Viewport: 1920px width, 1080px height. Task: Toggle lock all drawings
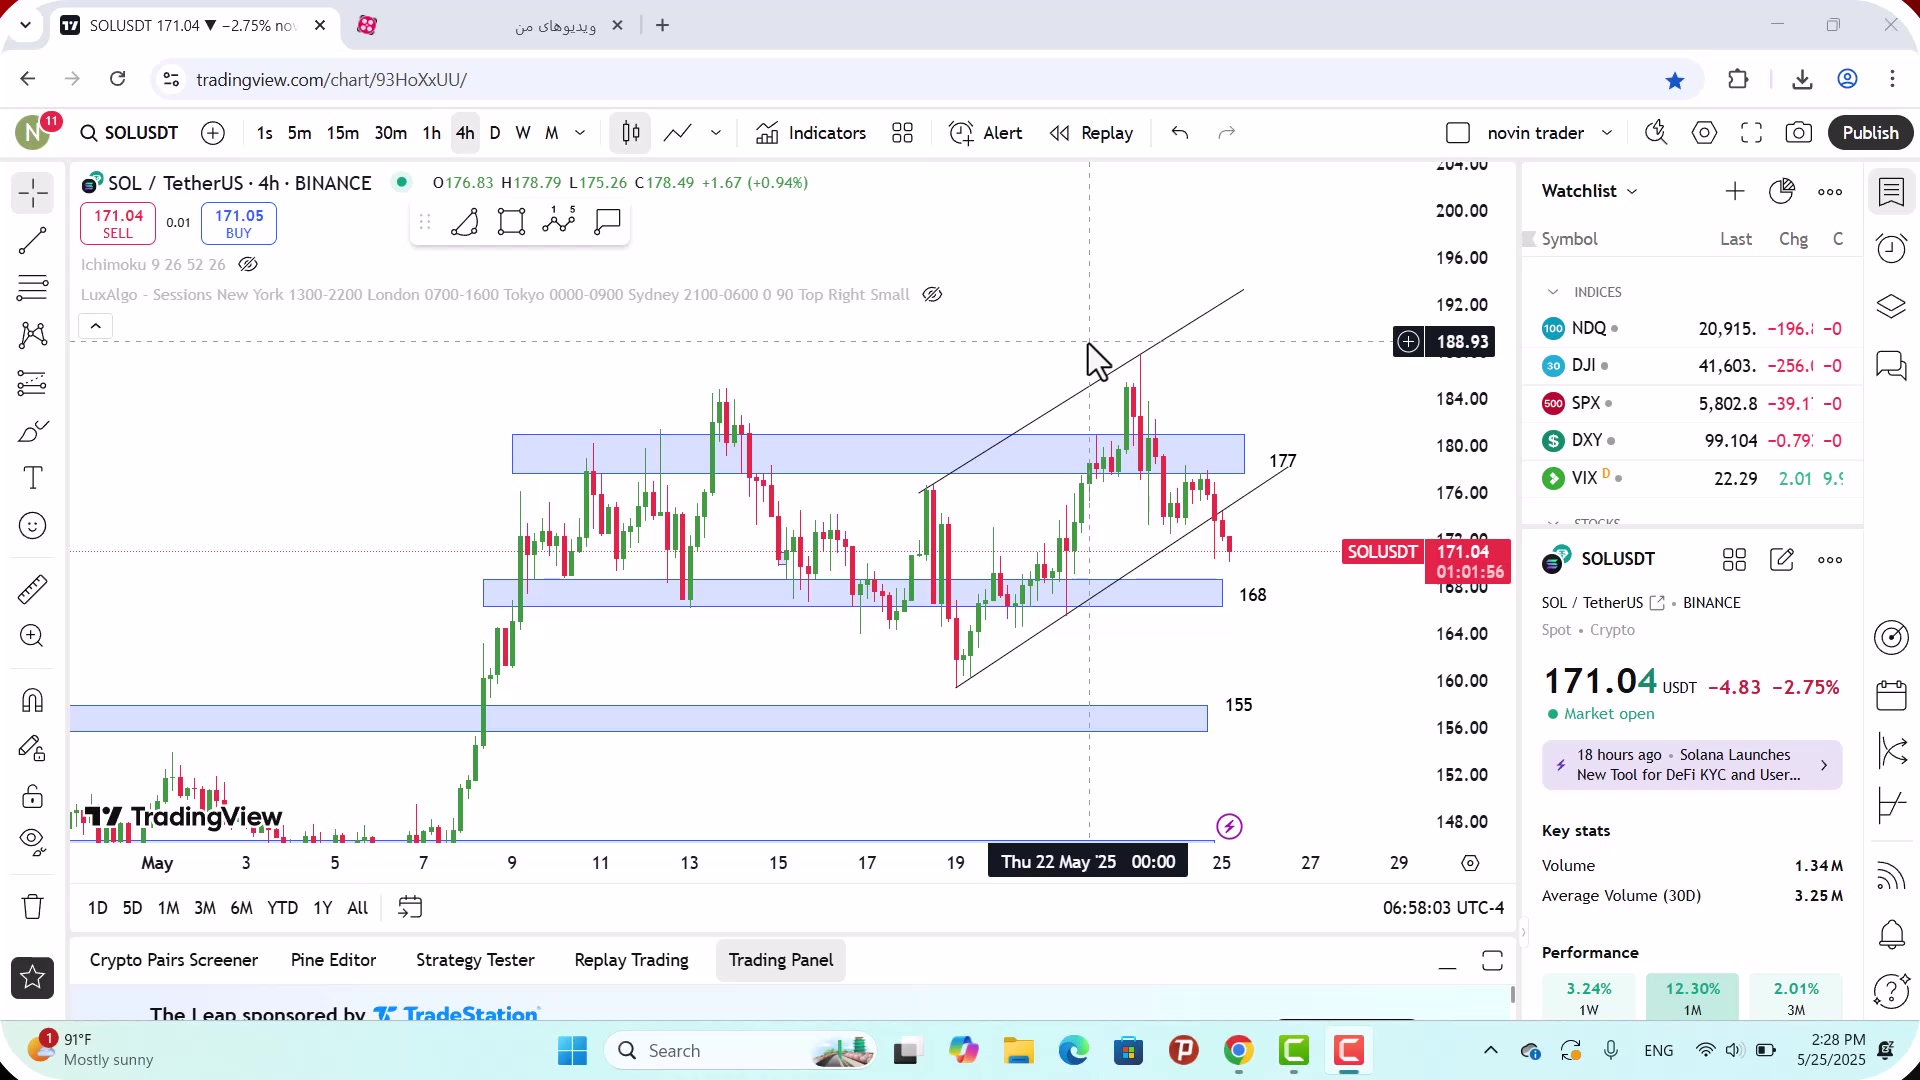pyautogui.click(x=32, y=796)
